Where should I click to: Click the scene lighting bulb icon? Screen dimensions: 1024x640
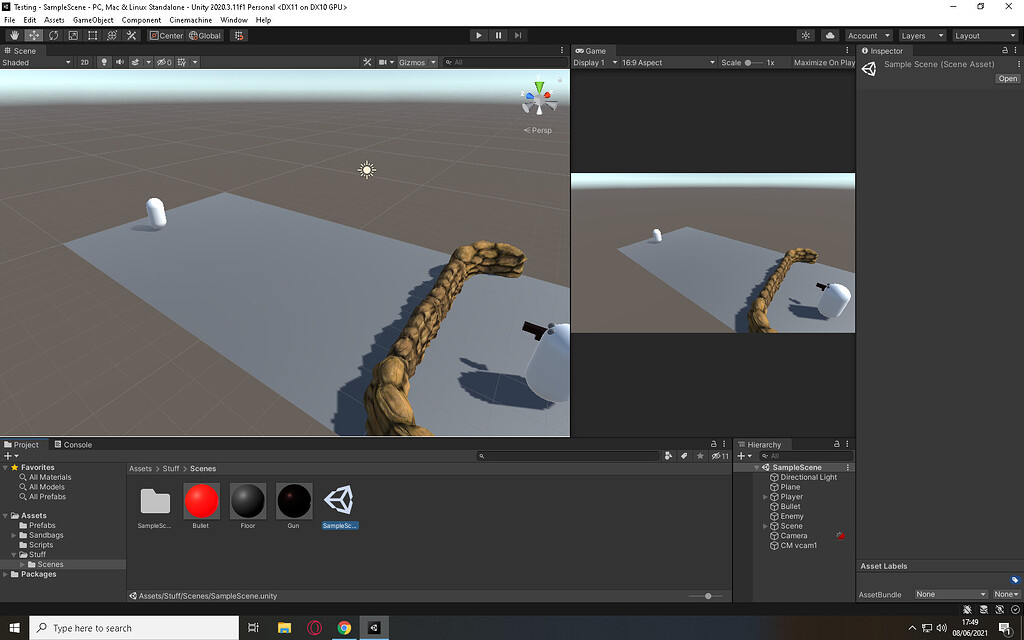point(104,61)
